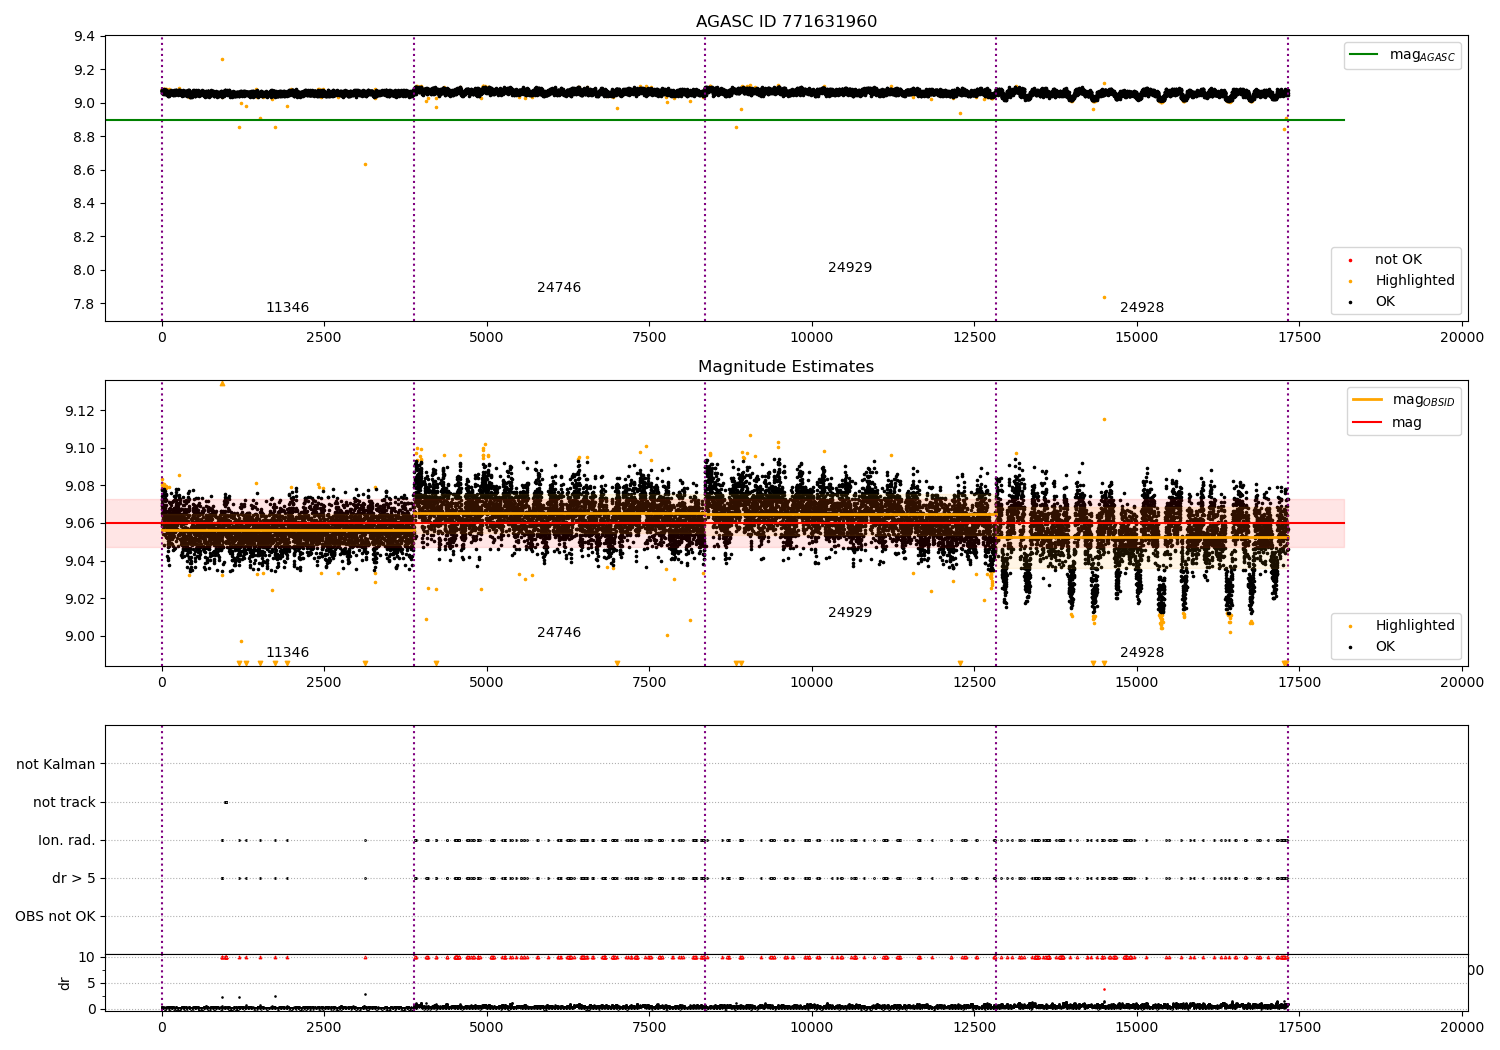Select the mag AGASC green line legend entry

tap(1402, 55)
